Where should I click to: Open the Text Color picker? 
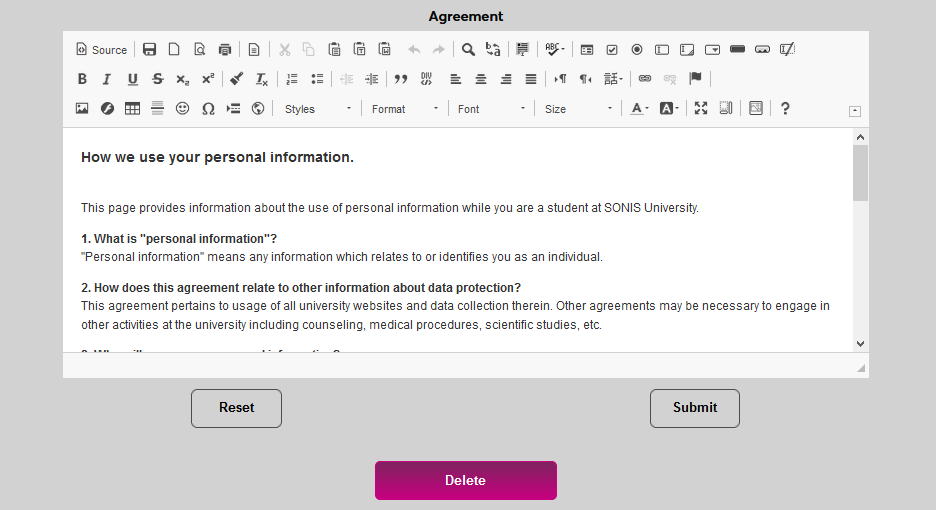pyautogui.click(x=639, y=109)
